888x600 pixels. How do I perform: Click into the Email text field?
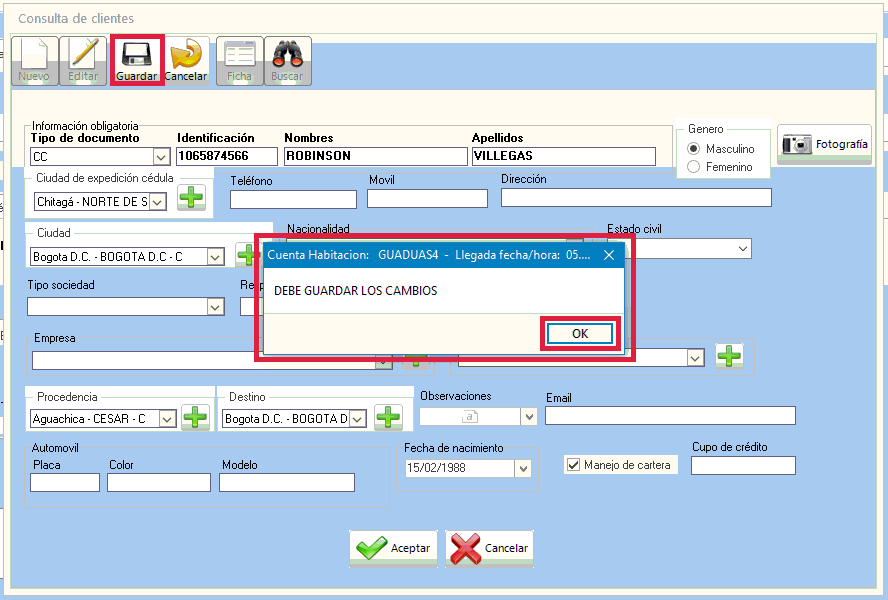point(670,416)
